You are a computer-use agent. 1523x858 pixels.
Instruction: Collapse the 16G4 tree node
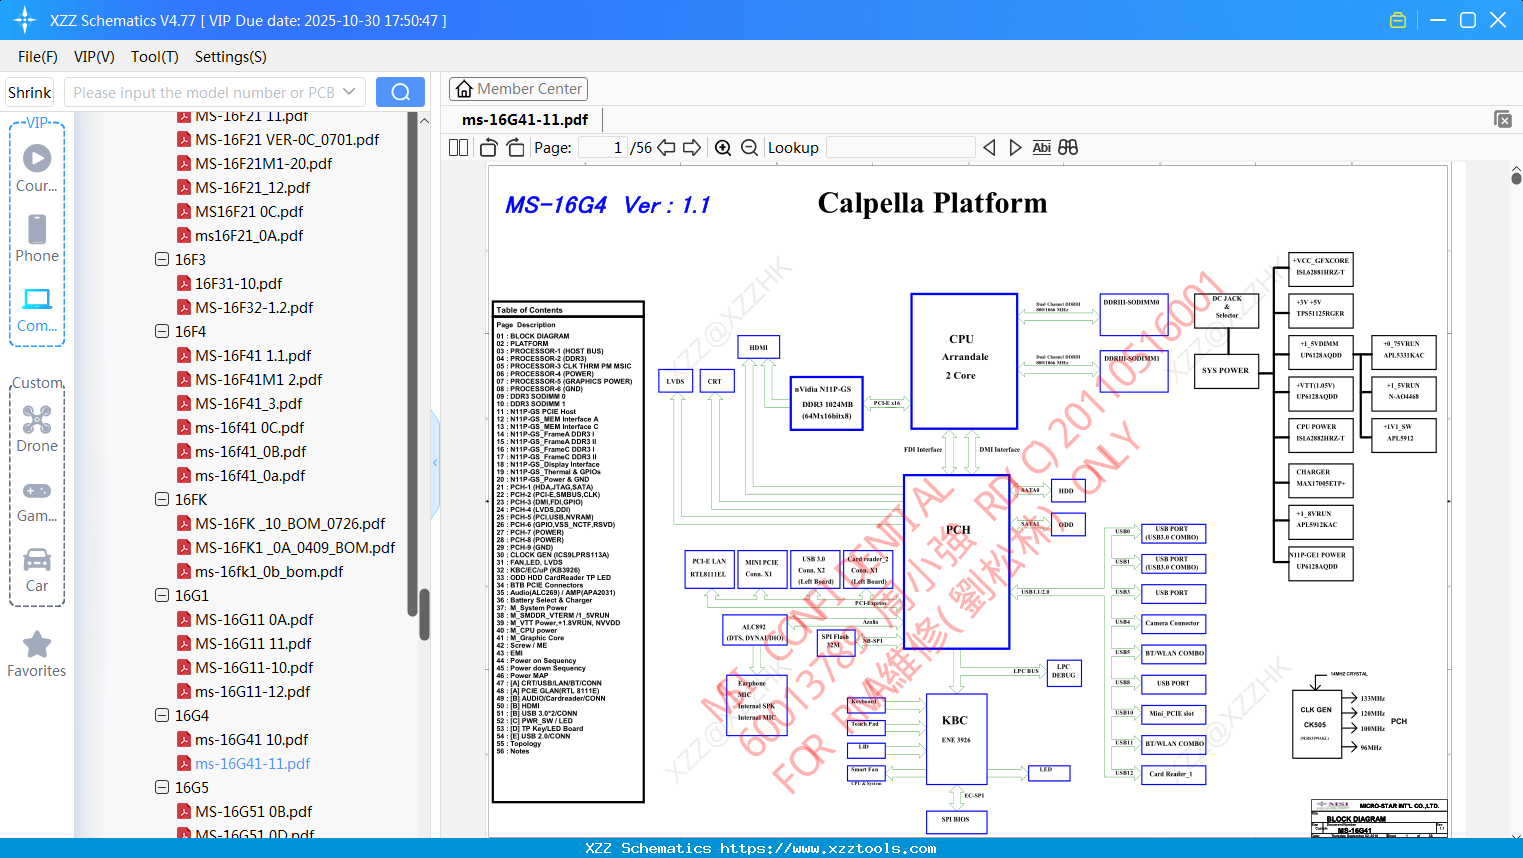pos(162,715)
